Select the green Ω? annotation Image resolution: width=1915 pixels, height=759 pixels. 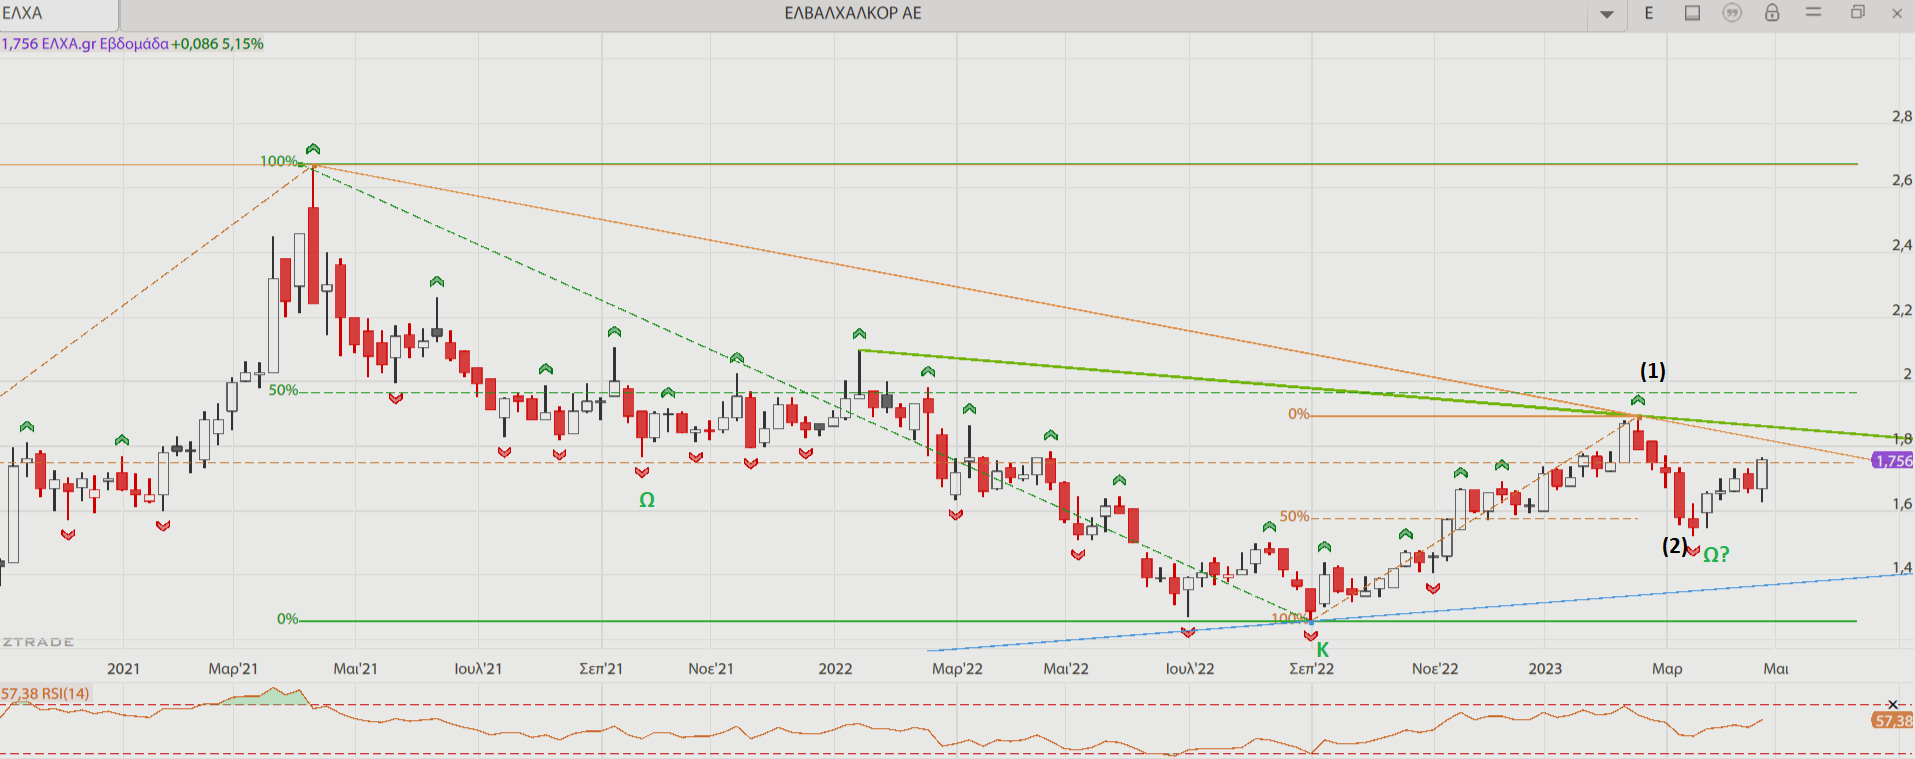pyautogui.click(x=1716, y=554)
